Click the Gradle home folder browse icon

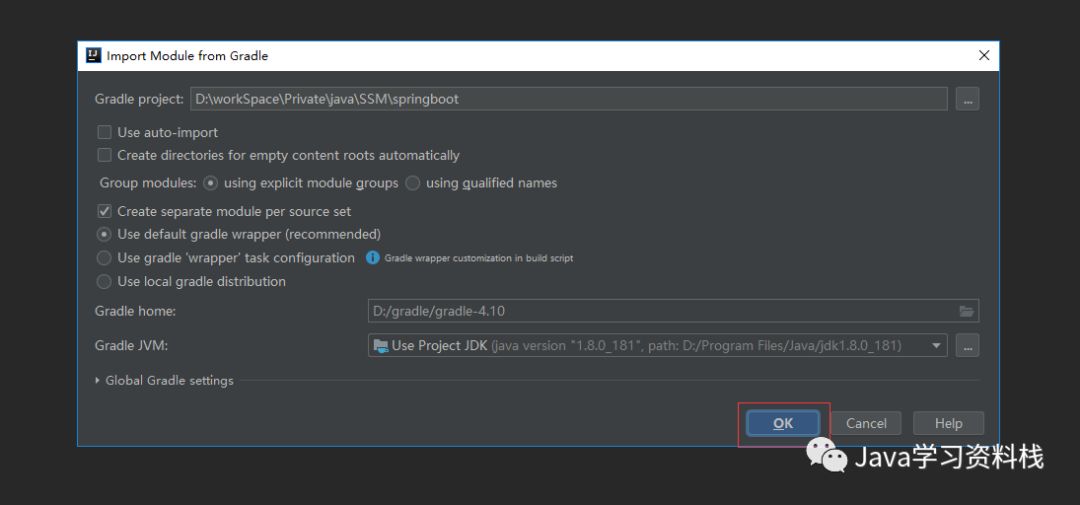[966, 311]
